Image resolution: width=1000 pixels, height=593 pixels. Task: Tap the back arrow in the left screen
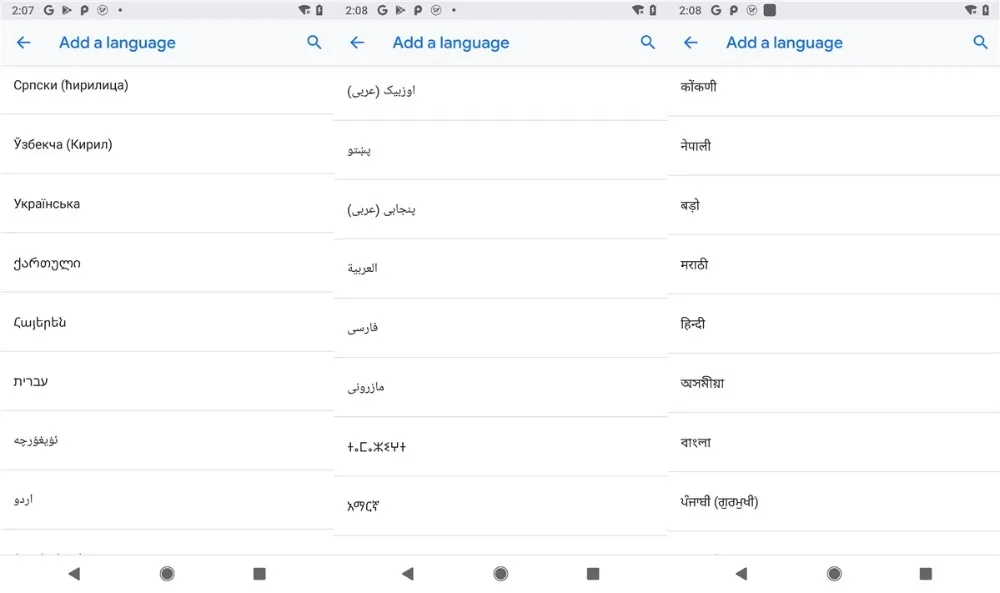(x=24, y=43)
